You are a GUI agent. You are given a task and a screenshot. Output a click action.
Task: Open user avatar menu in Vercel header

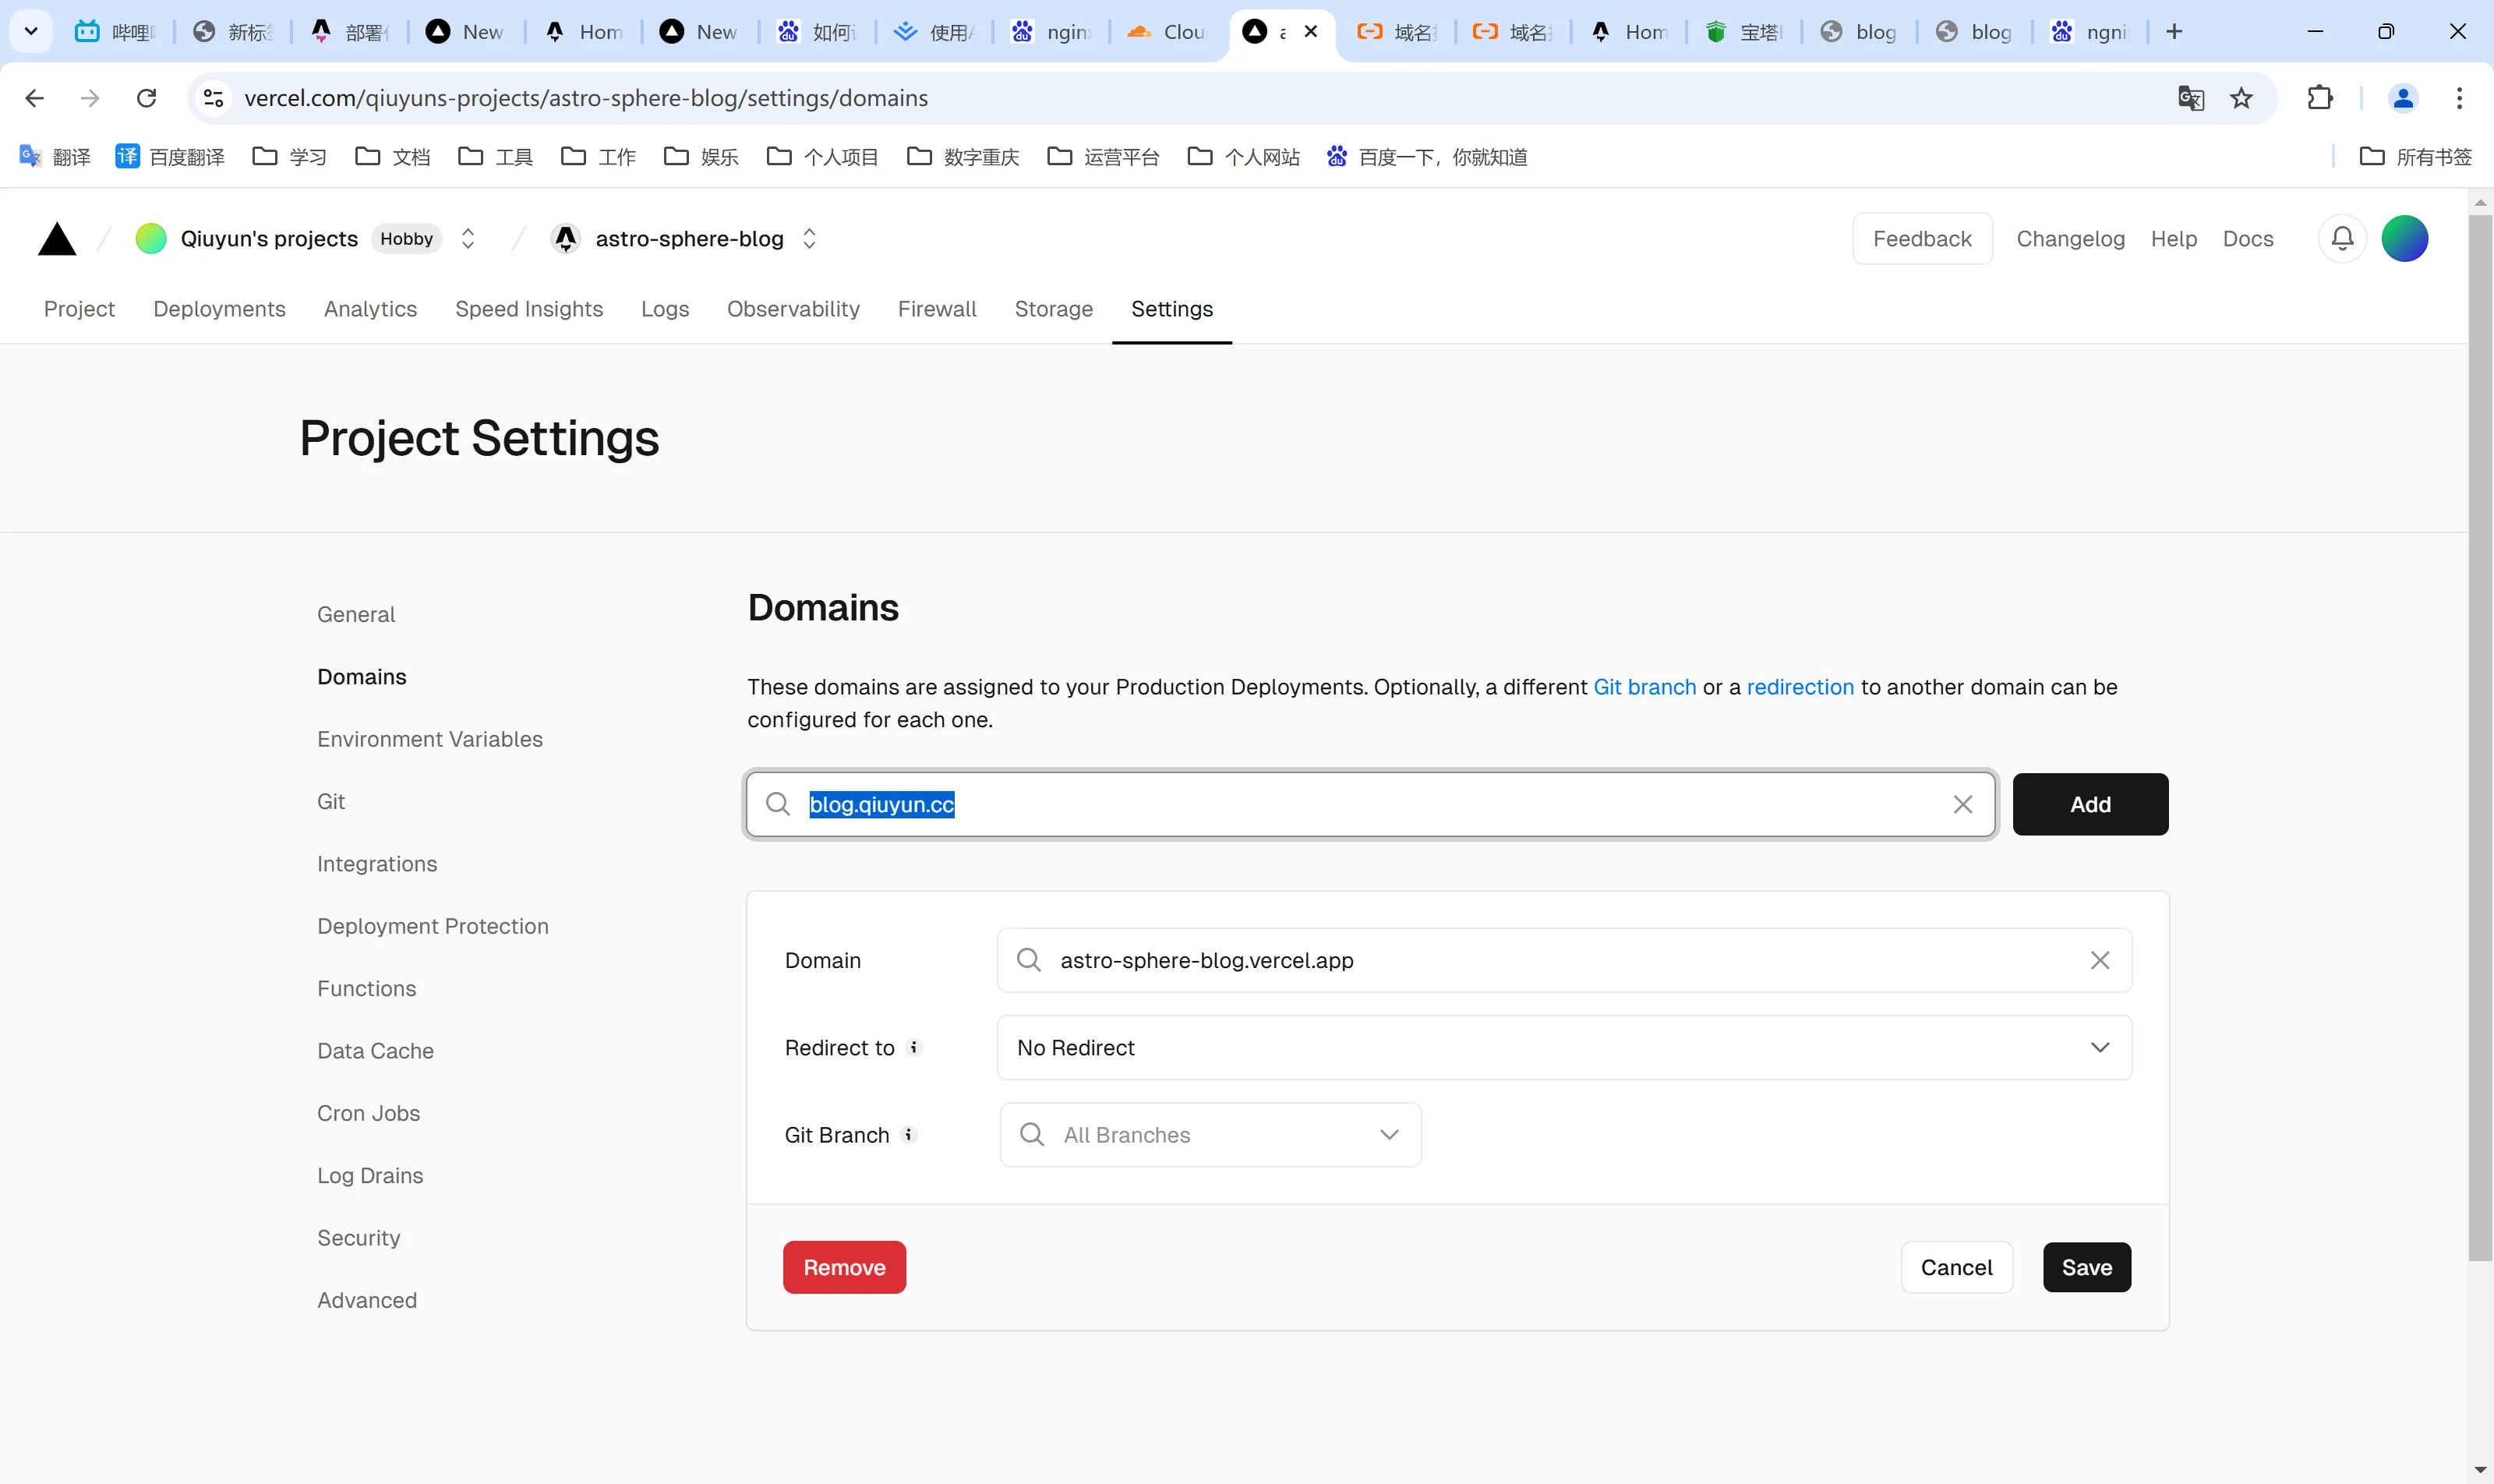point(2404,239)
